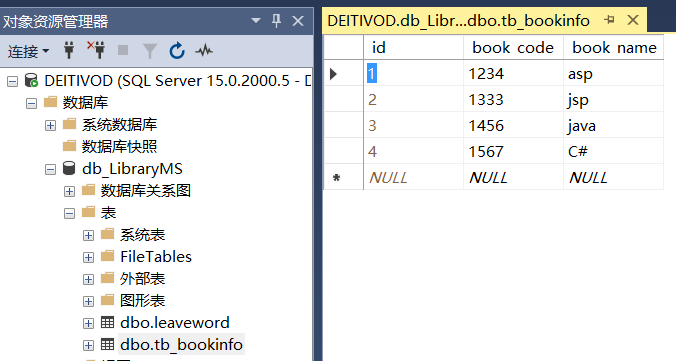The height and width of the screenshot is (361, 676).
Task: Close the tb_bookinfo document tab
Action: pyautogui.click(x=633, y=20)
